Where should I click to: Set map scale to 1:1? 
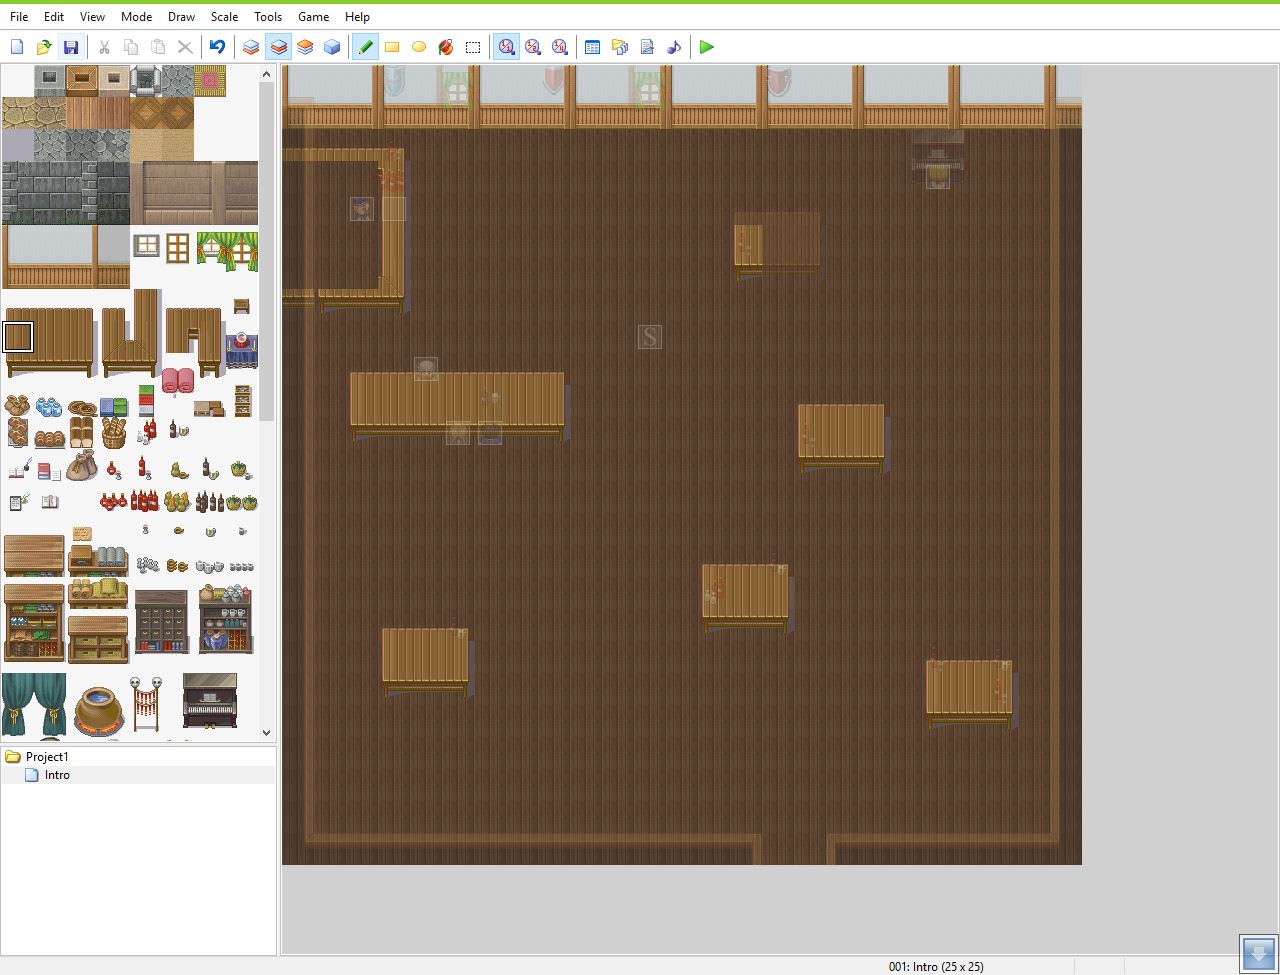coord(507,47)
